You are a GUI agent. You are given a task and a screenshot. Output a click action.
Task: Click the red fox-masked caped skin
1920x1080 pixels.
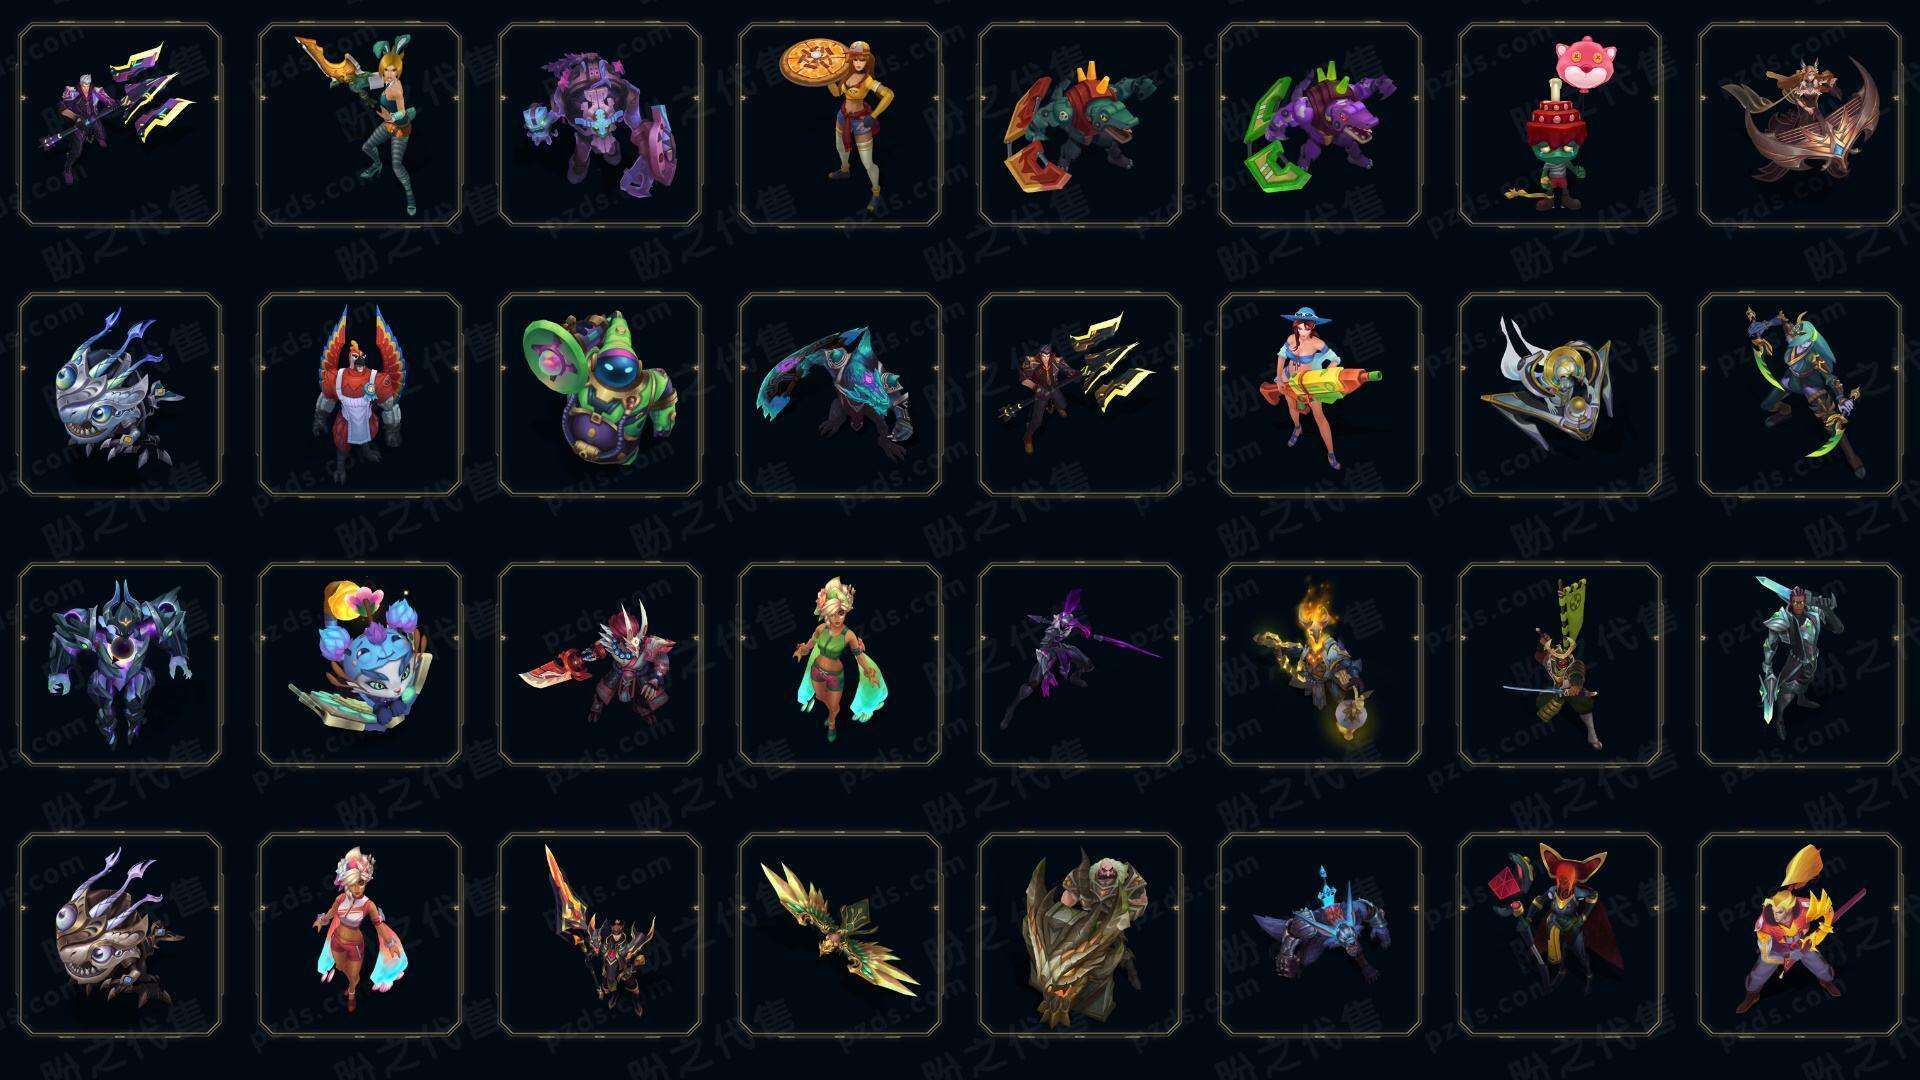pyautogui.click(x=1560, y=934)
